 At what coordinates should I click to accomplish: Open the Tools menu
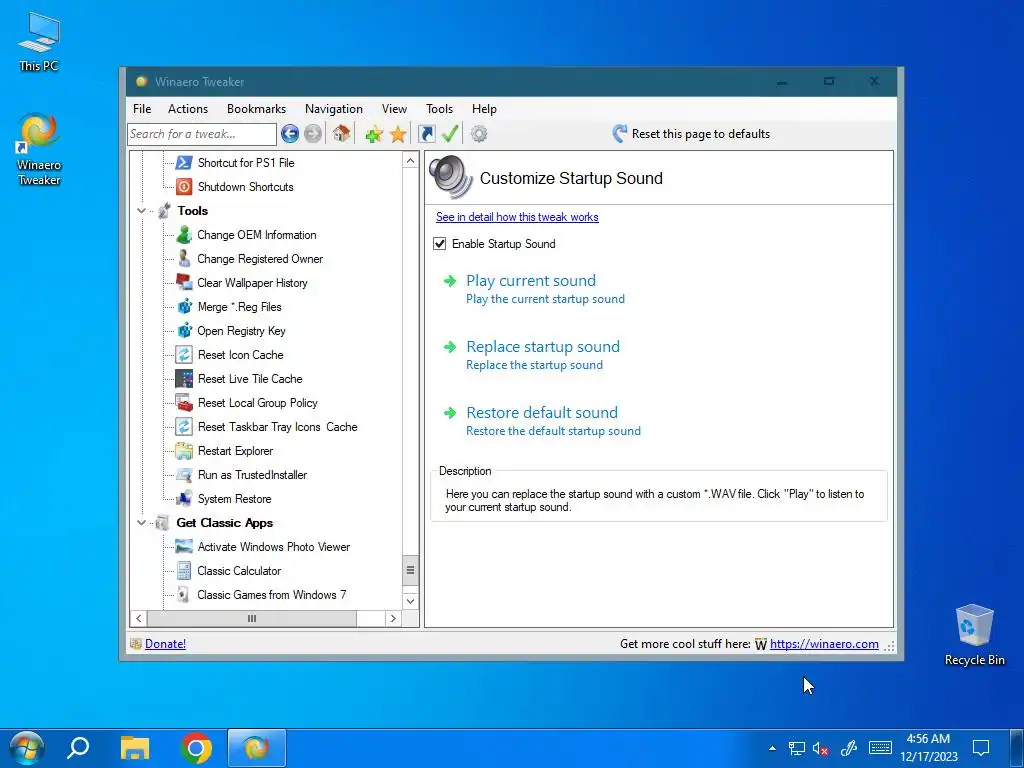pos(440,109)
